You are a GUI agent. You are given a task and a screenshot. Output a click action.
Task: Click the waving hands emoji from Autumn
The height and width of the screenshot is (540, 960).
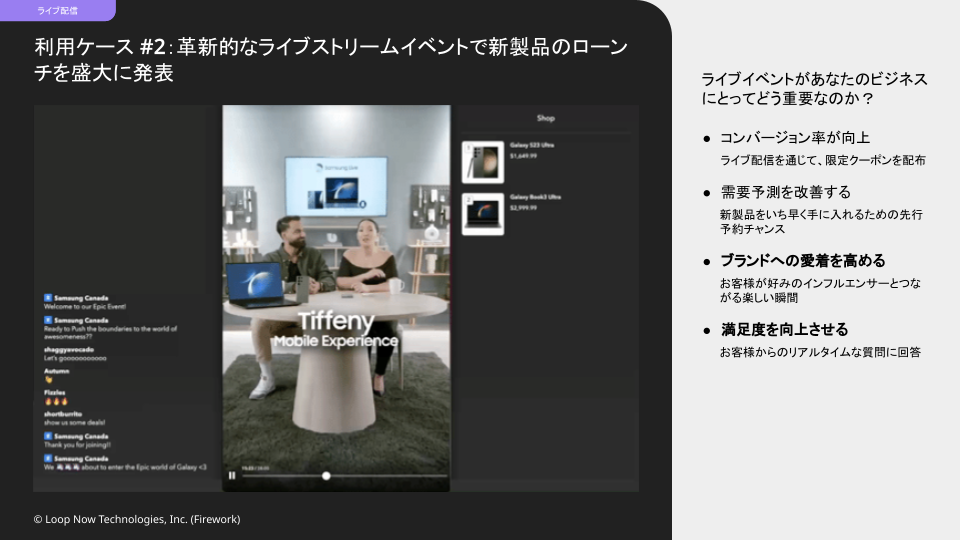tap(48, 380)
